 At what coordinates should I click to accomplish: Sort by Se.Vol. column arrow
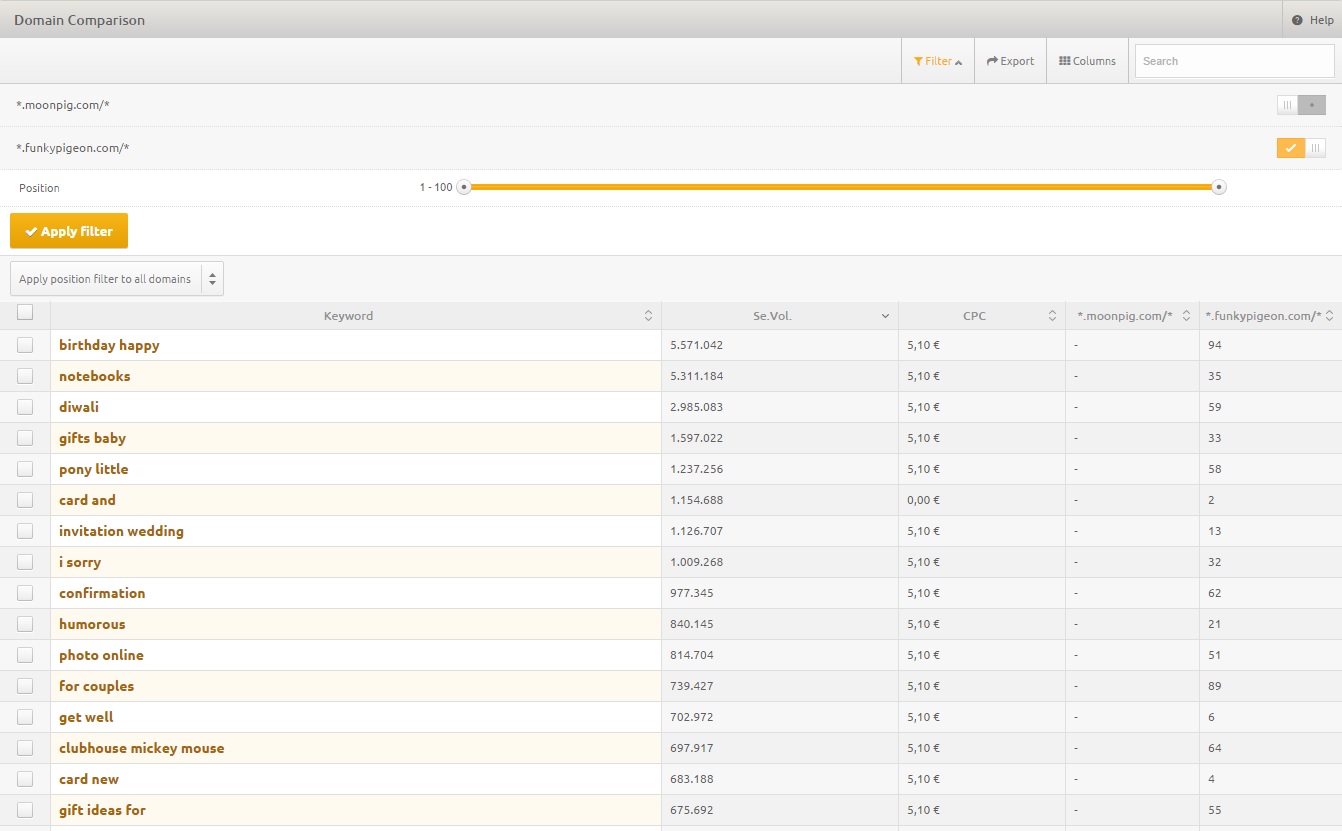885,316
